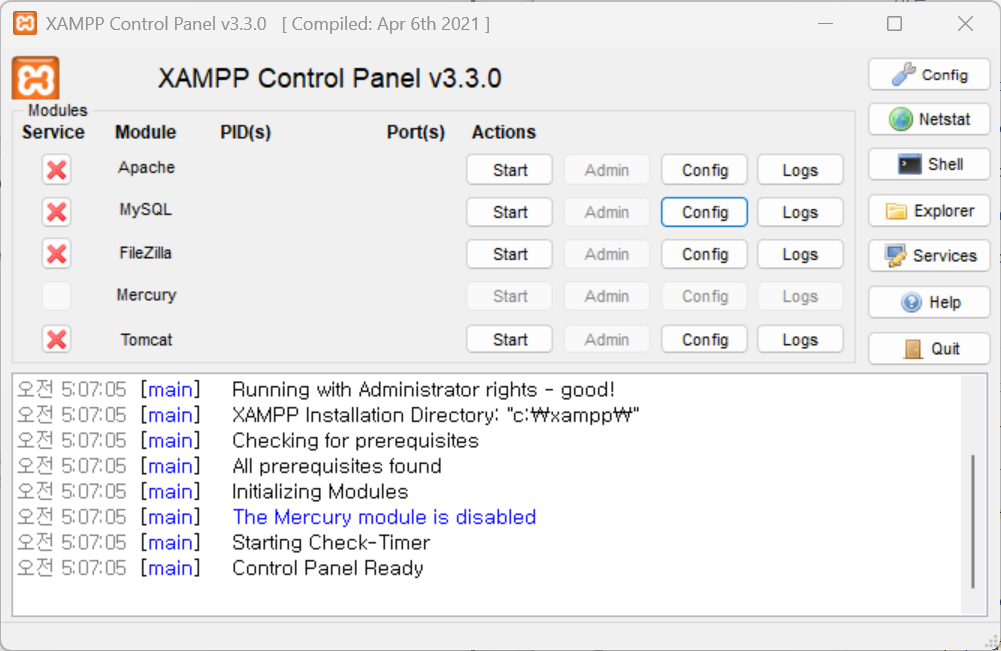The height and width of the screenshot is (651, 1001).
Task: Open the FileZilla Logs menu
Action: [x=801, y=254]
